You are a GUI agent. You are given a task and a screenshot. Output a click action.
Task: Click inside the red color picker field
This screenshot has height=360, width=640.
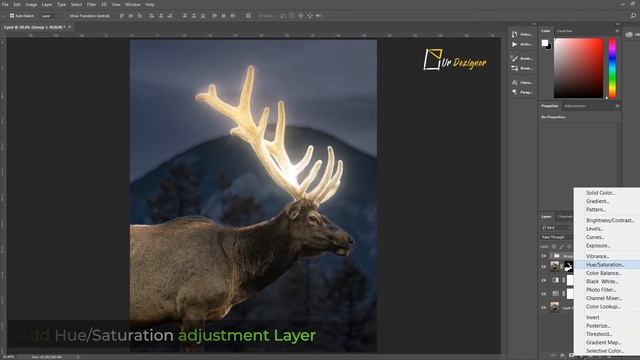578,68
